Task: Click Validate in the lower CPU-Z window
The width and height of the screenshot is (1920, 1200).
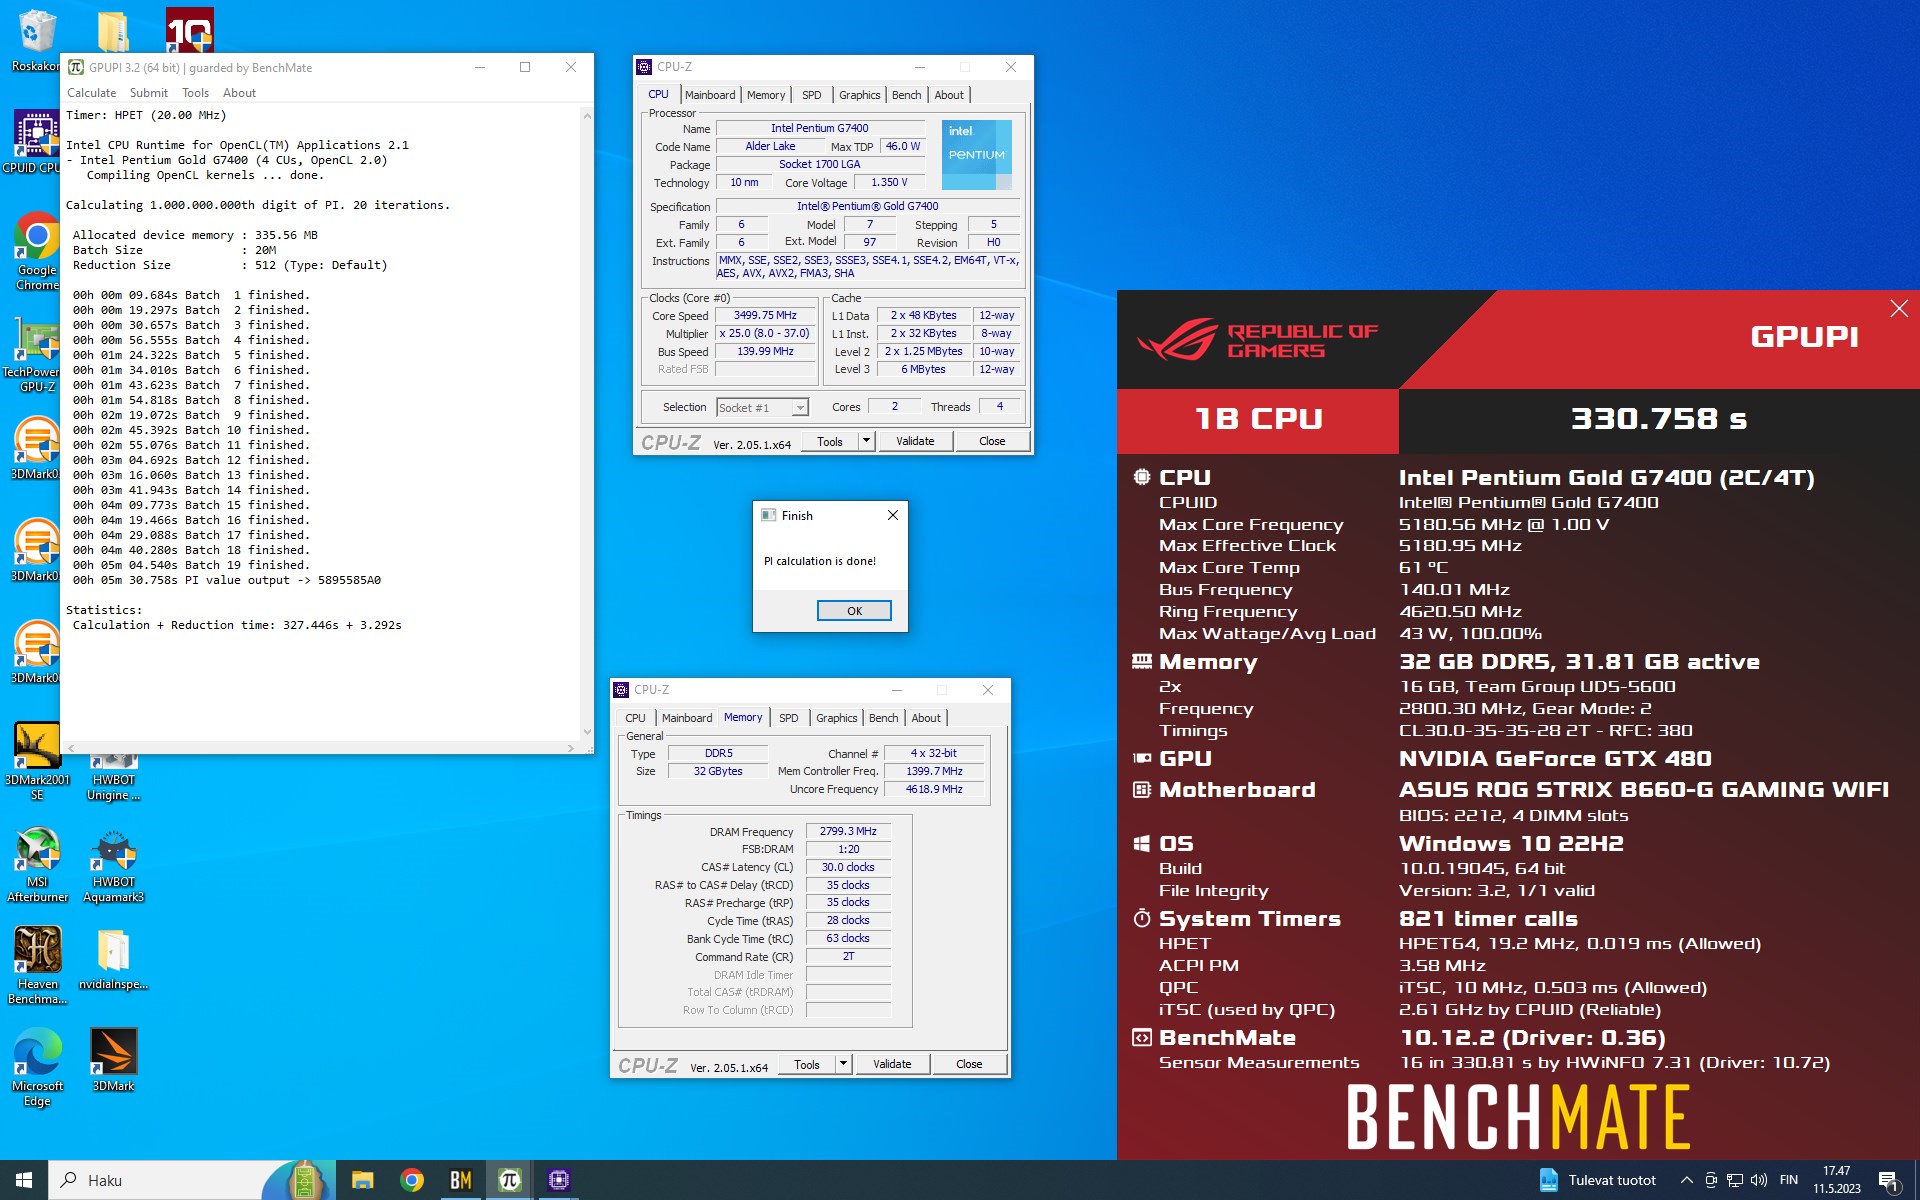Action: tap(892, 1064)
